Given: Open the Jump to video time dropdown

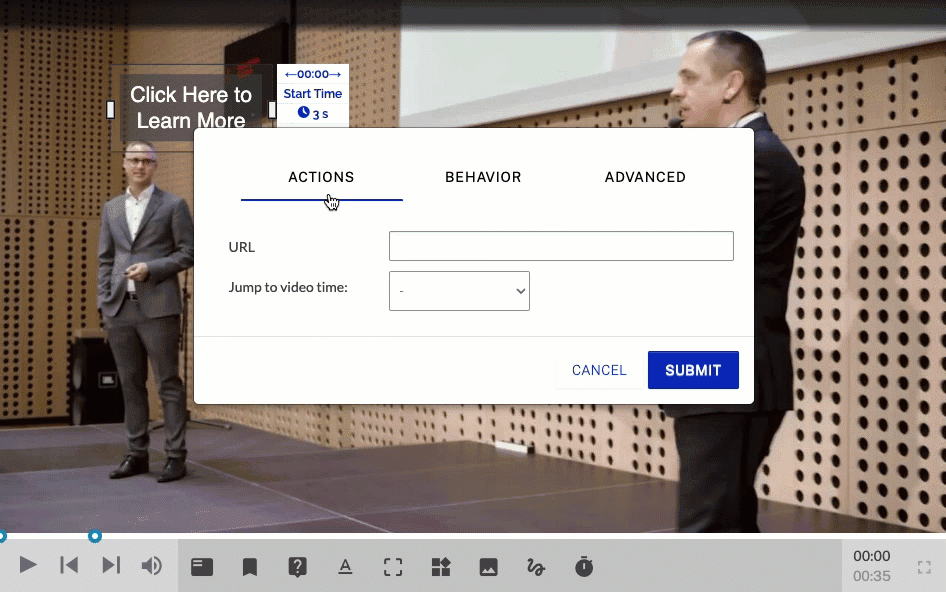Looking at the screenshot, I should point(459,291).
